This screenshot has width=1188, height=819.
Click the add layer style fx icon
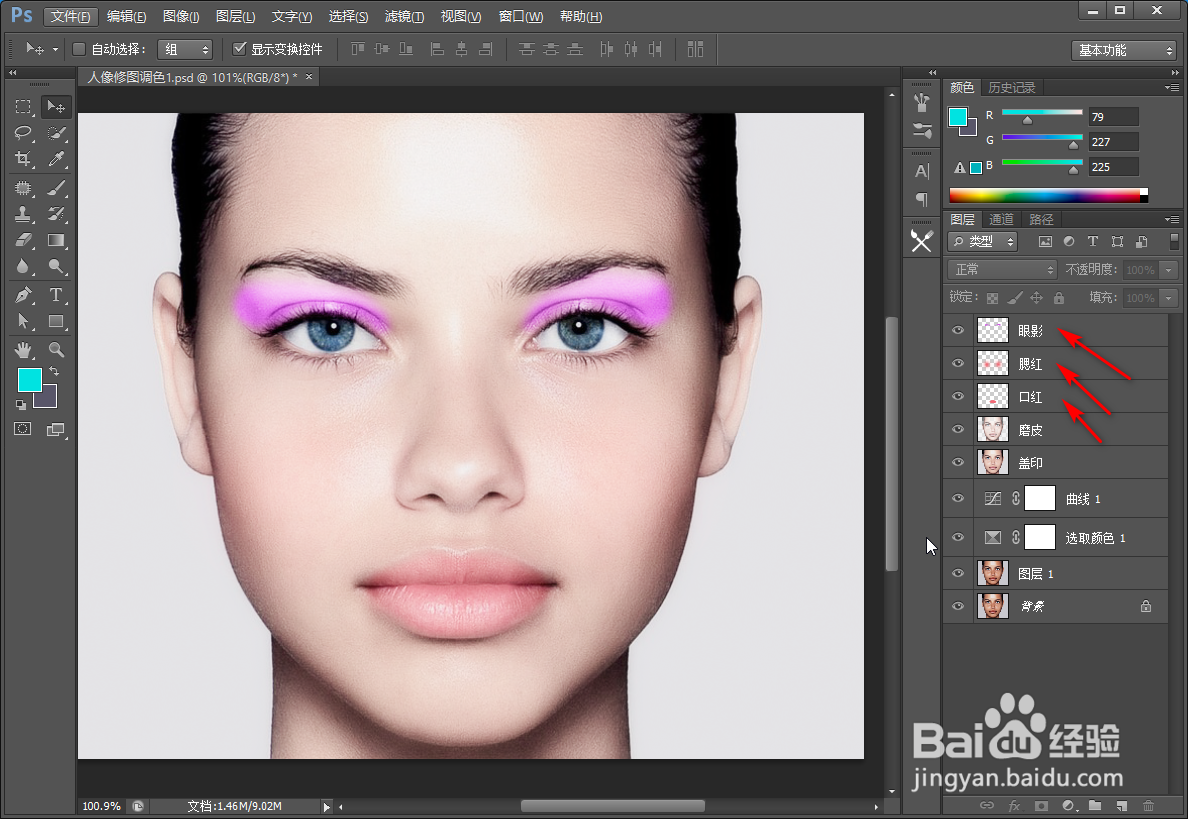pyautogui.click(x=1014, y=805)
